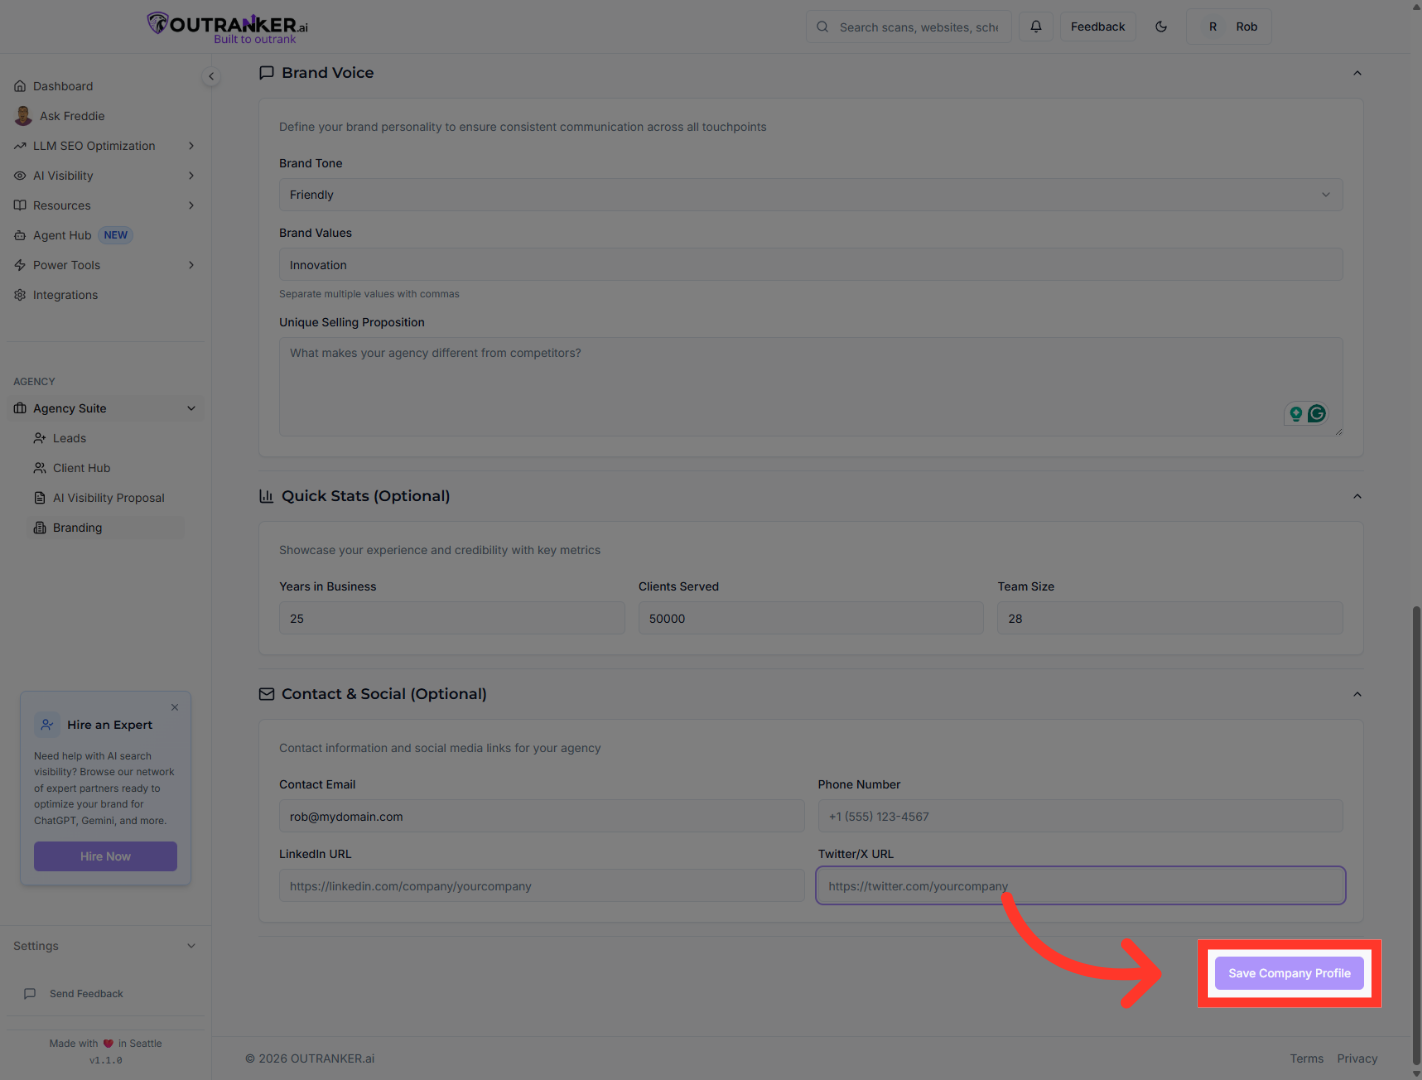Click the Grammarly icon in the proposition field
This screenshot has width=1422, height=1080.
point(1316,413)
